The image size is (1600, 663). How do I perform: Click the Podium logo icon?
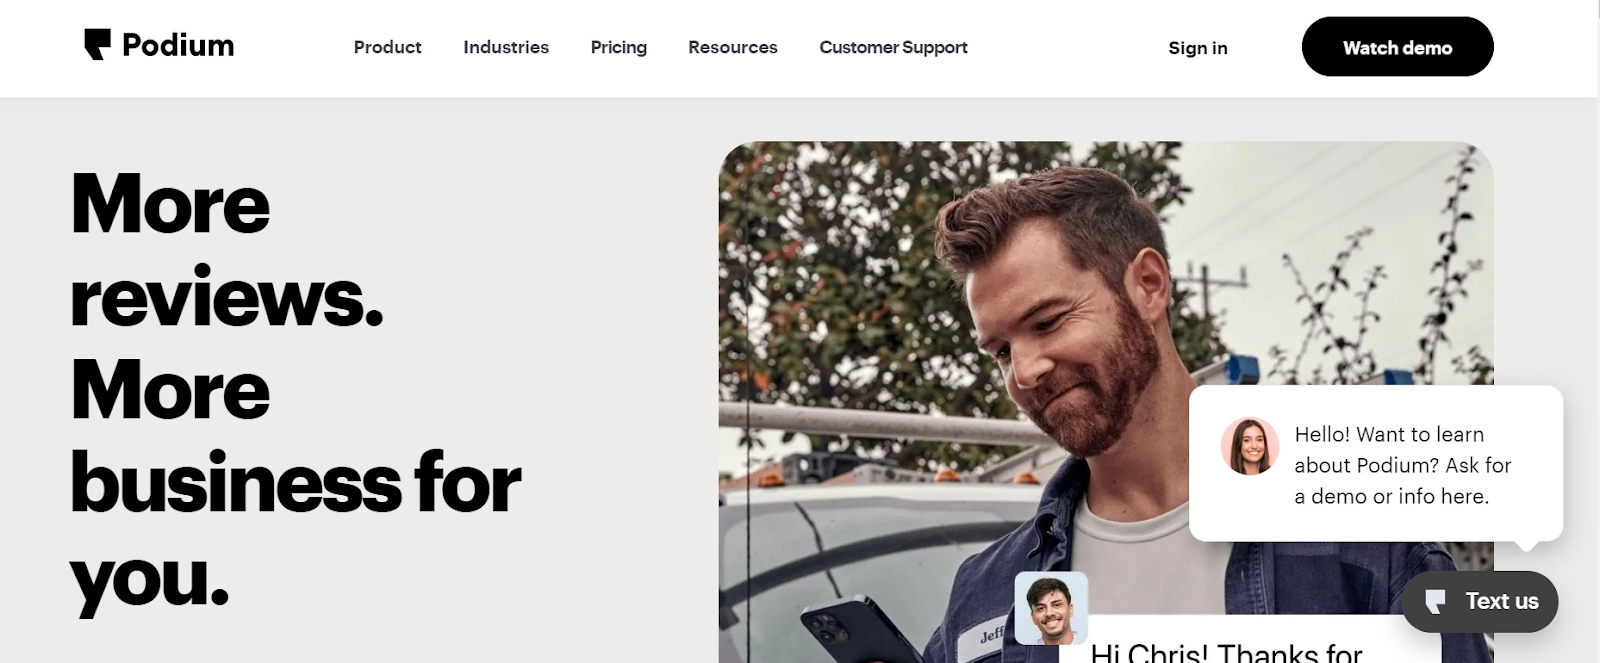97,45
